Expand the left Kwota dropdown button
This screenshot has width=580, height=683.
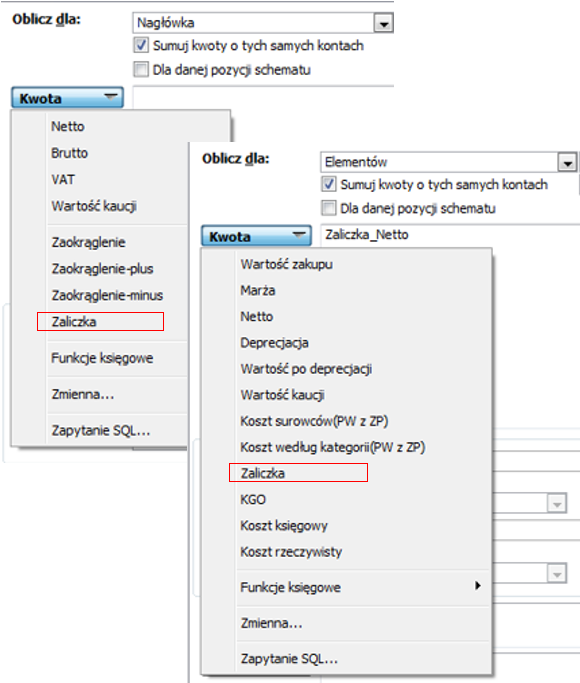tap(67, 98)
